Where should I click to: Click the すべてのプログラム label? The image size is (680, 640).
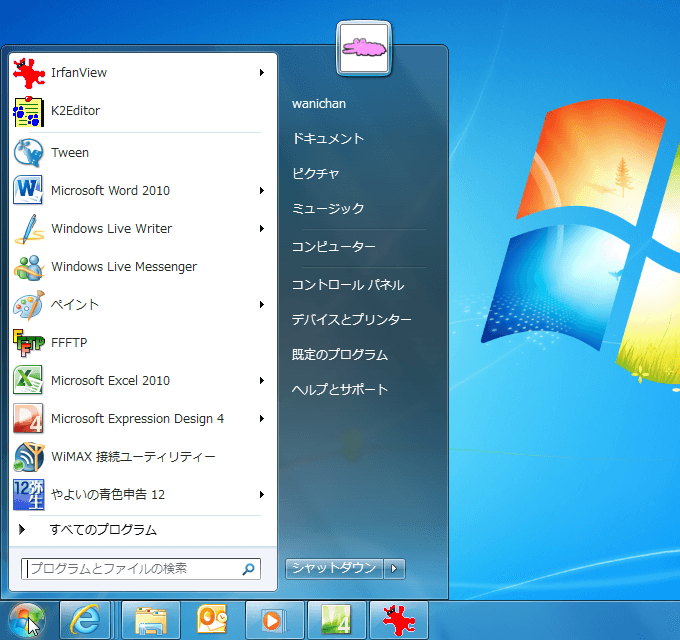(x=103, y=529)
